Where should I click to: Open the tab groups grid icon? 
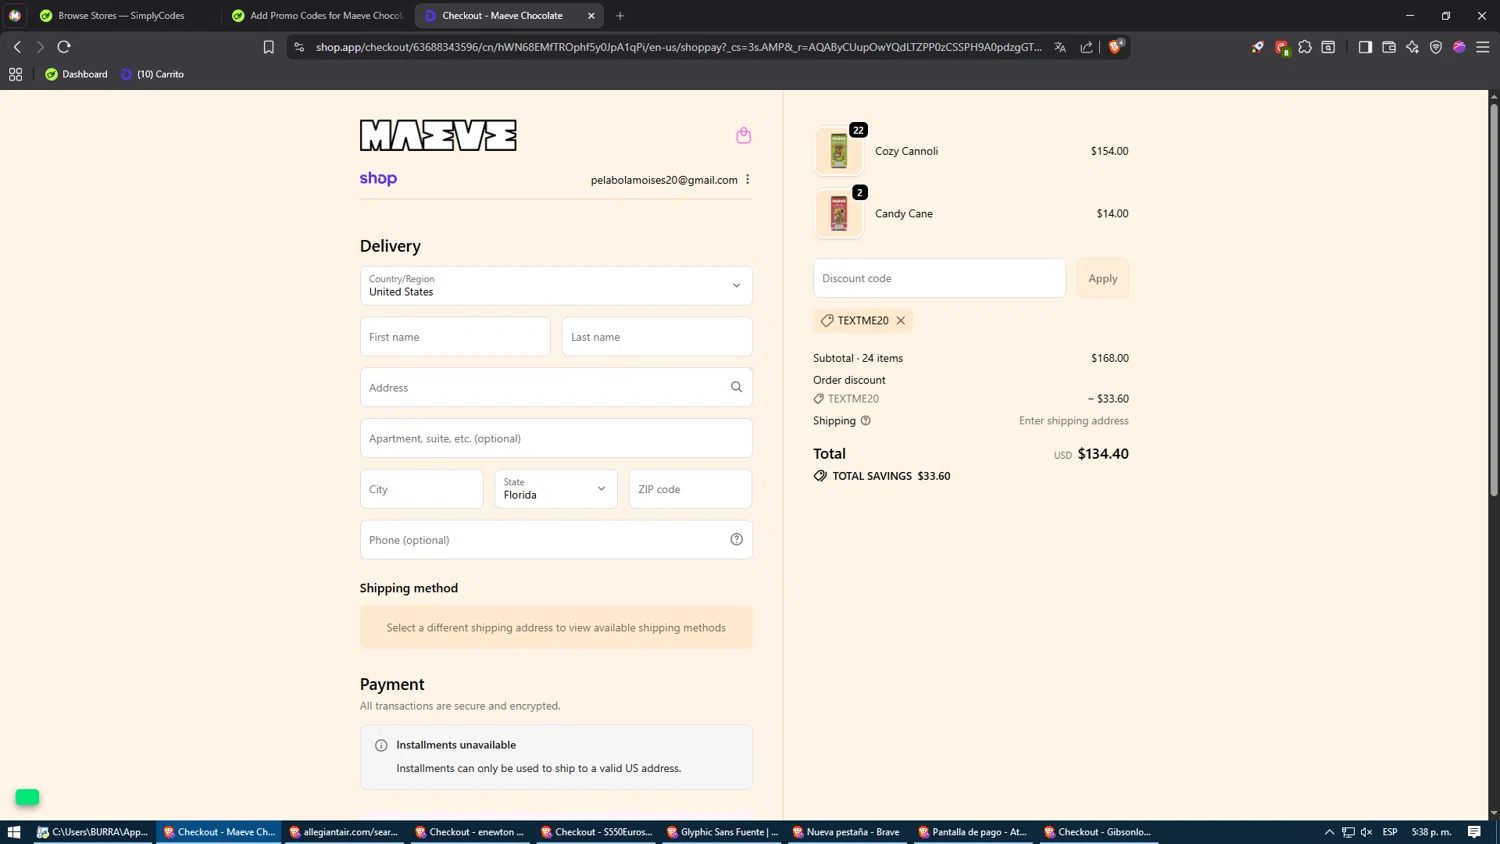pos(15,74)
